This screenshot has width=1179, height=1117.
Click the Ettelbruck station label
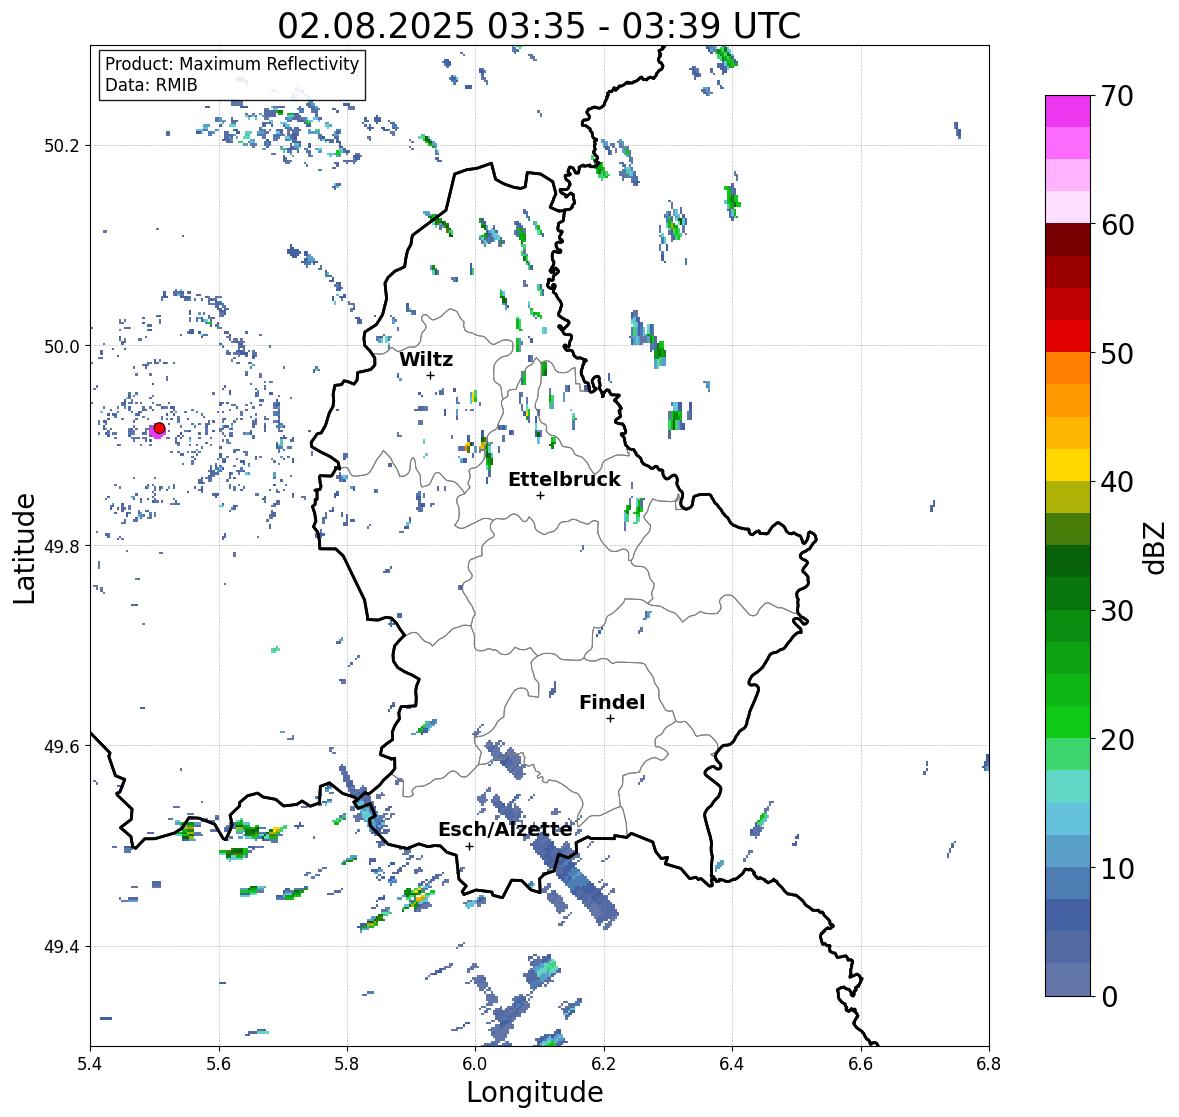[564, 480]
